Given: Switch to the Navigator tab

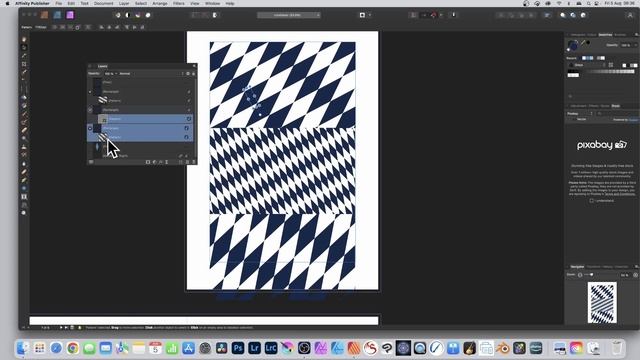Looking at the screenshot, I should pyautogui.click(x=577, y=267).
